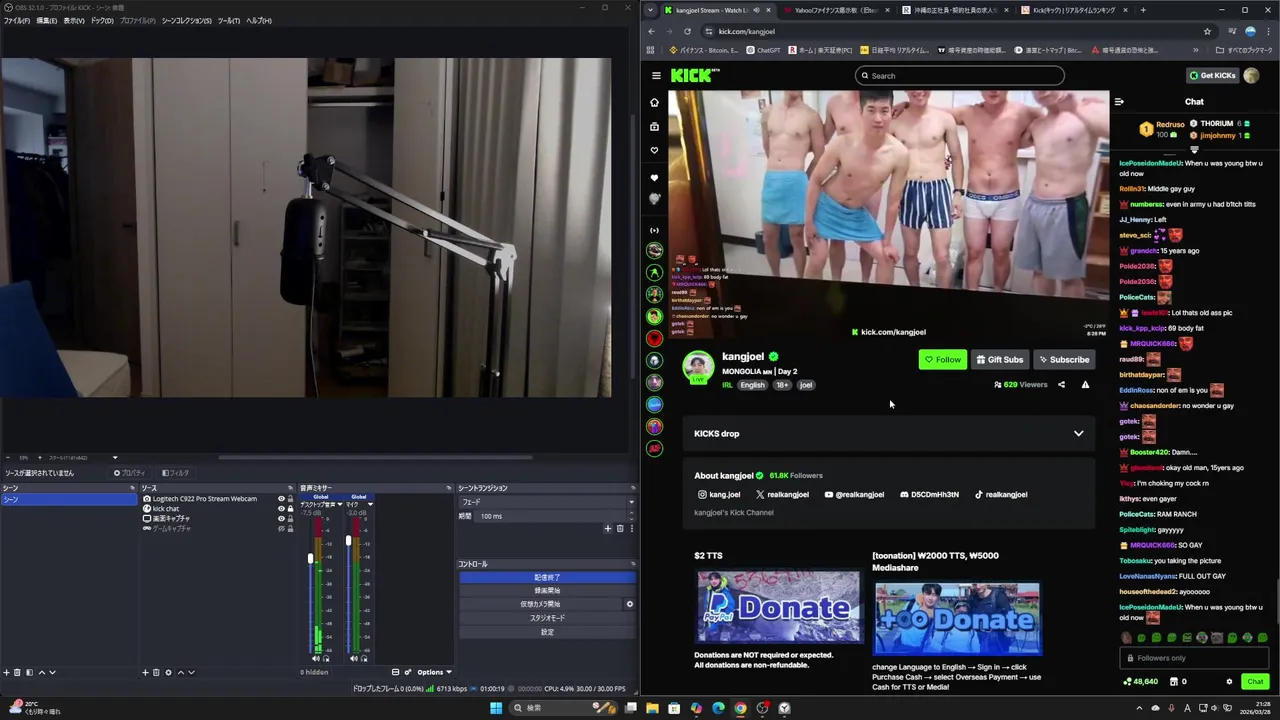Open Kick hamburger sidebar menu

coord(656,75)
